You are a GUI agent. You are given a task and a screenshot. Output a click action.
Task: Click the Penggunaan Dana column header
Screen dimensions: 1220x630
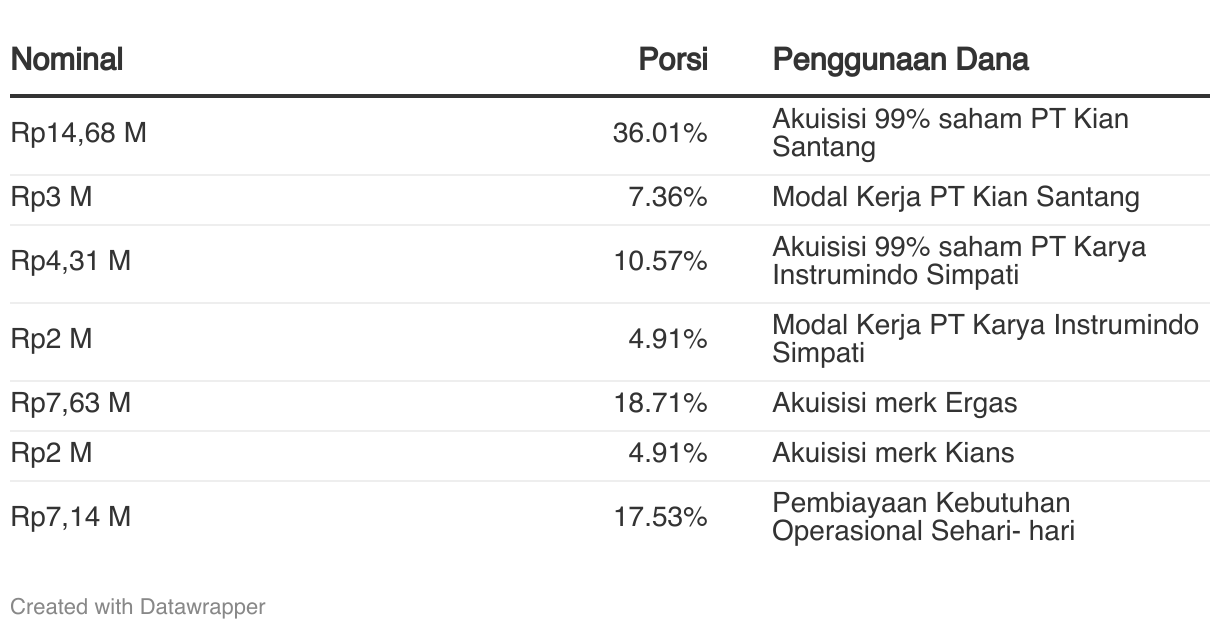[900, 59]
